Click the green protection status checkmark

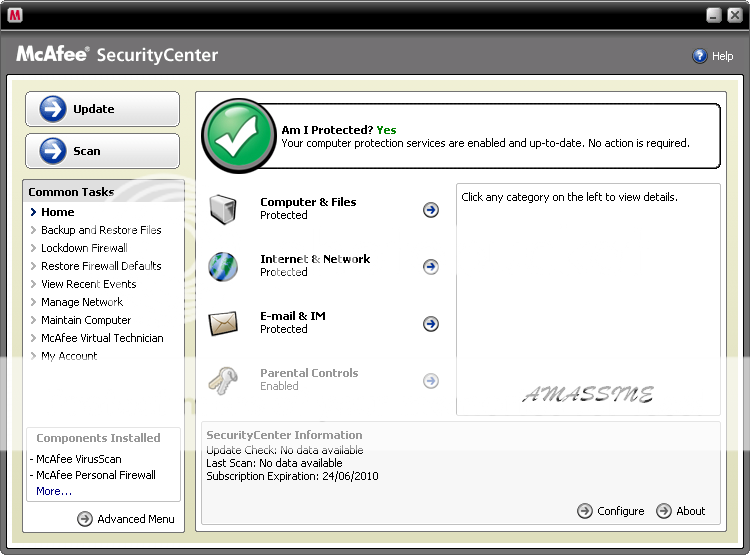(x=238, y=136)
